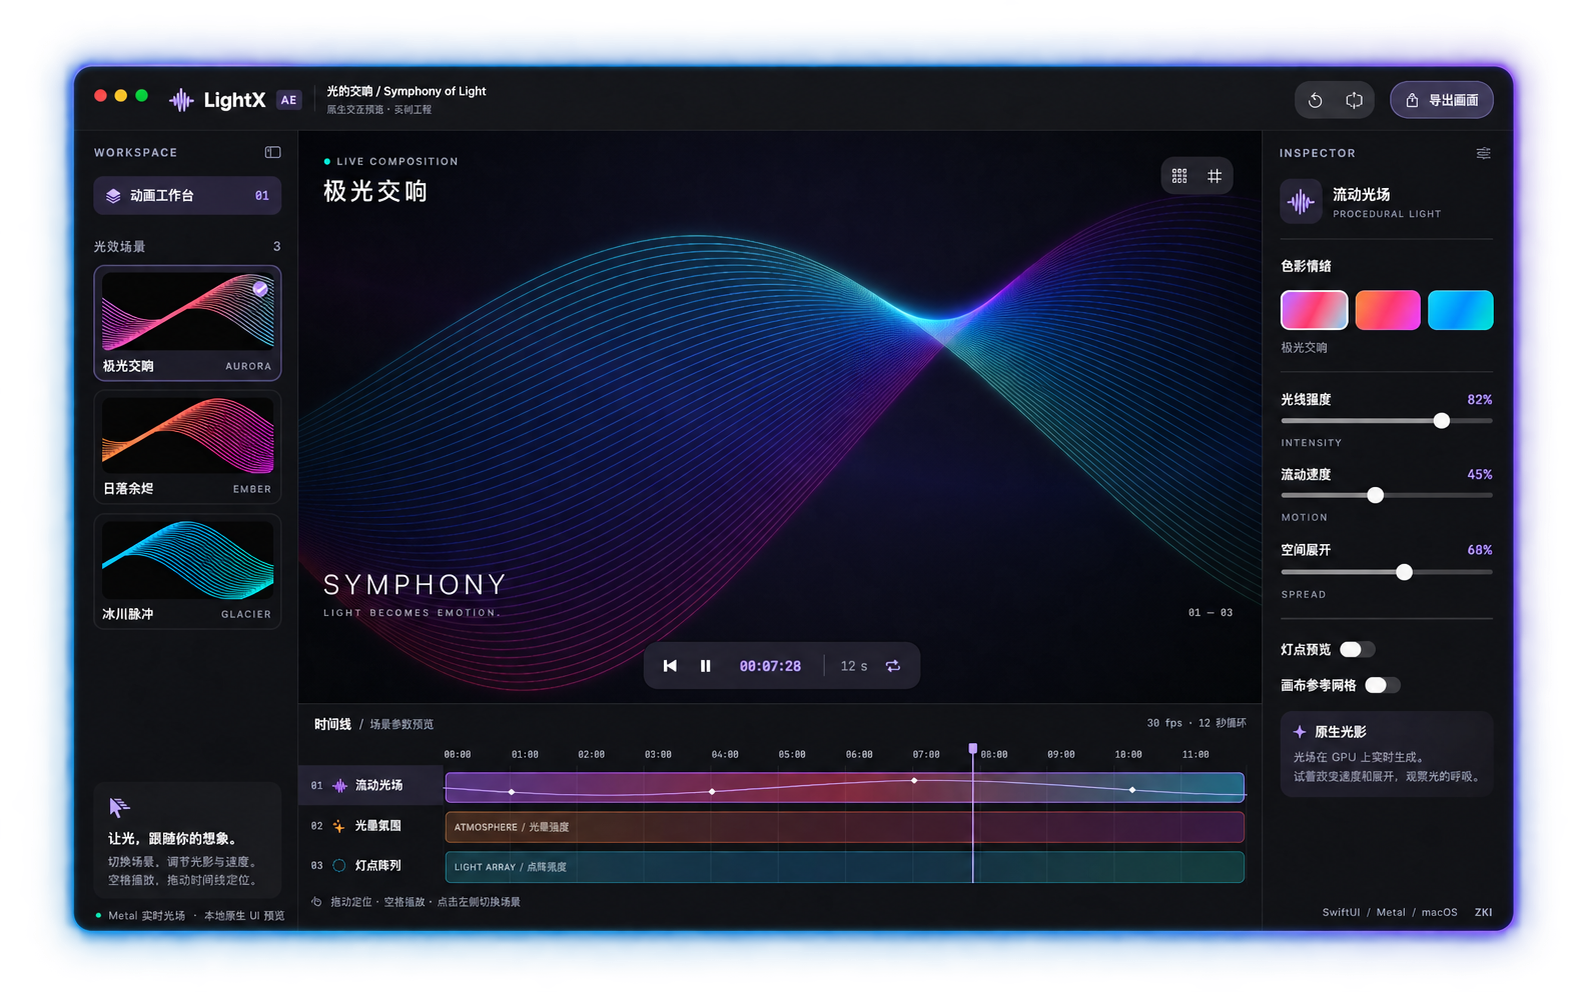
Task: Select the 极光交响 Aurora scene thumbnail
Action: point(187,323)
